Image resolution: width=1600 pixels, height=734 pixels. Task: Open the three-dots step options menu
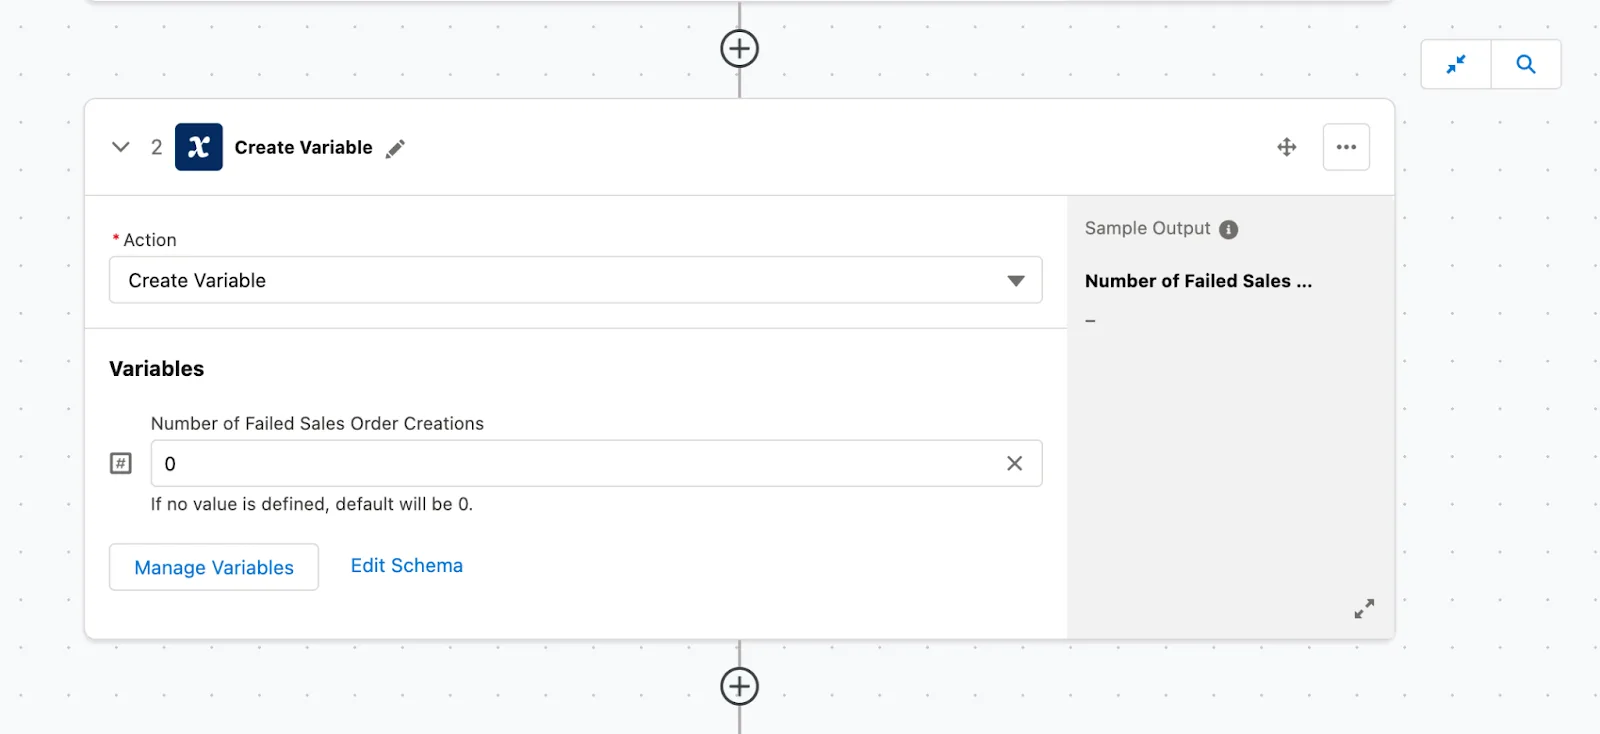tap(1346, 147)
